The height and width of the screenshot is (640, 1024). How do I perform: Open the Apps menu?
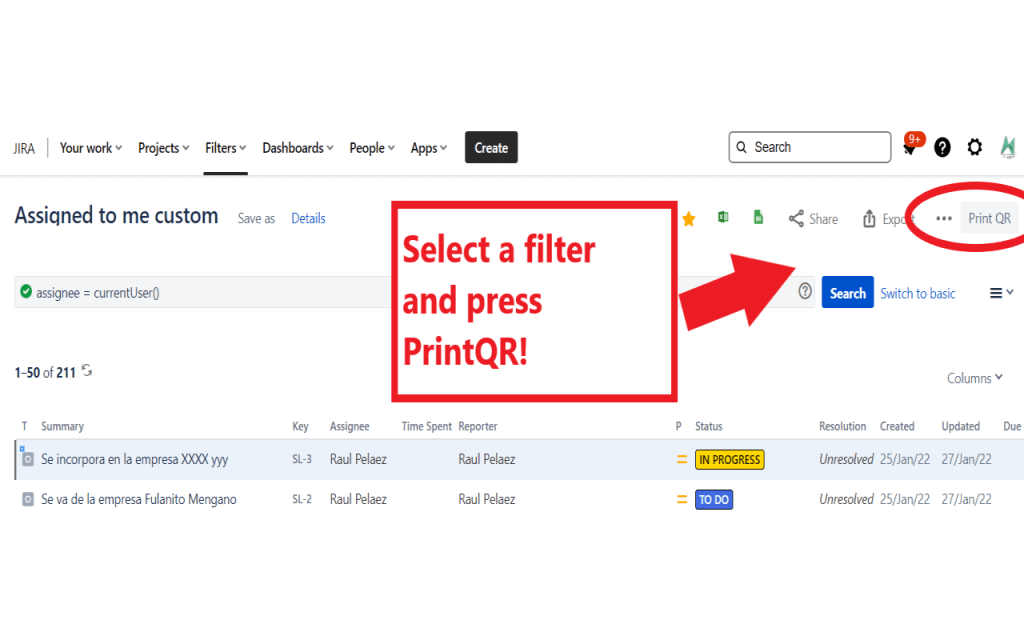[x=428, y=148]
